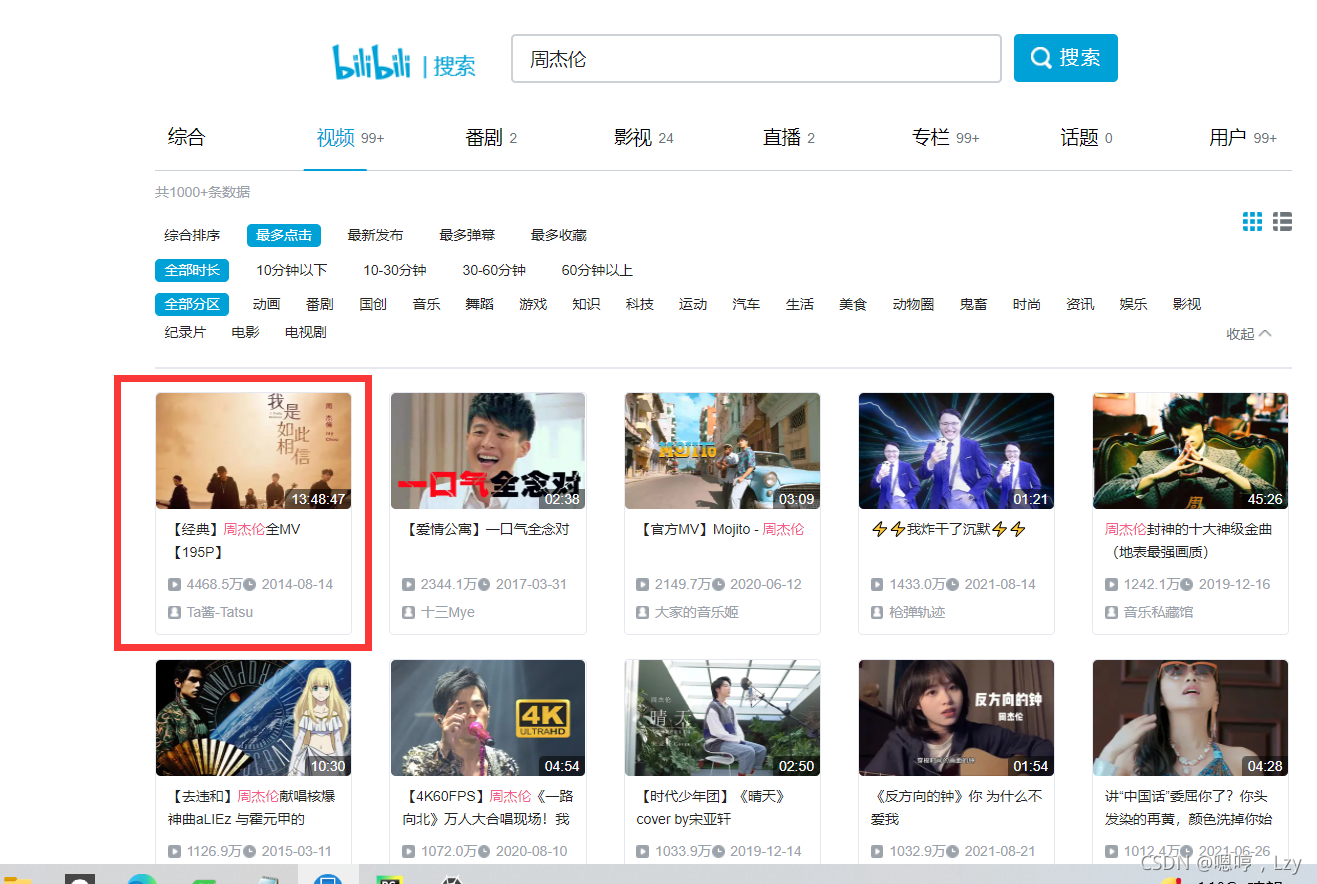Open thumbnail of 一口气全念对 video
The image size is (1317, 884).
tap(488, 451)
